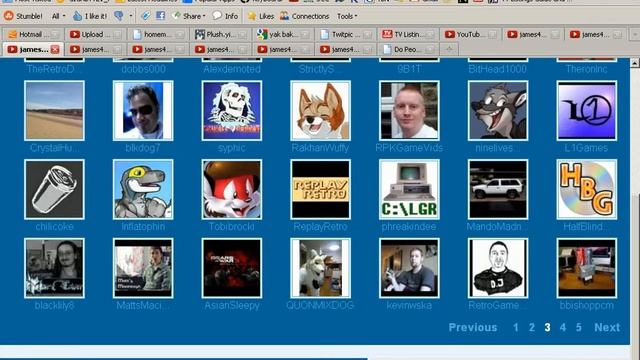Give a thumbs up with I like it!
The image size is (640, 360).
coord(90,16)
